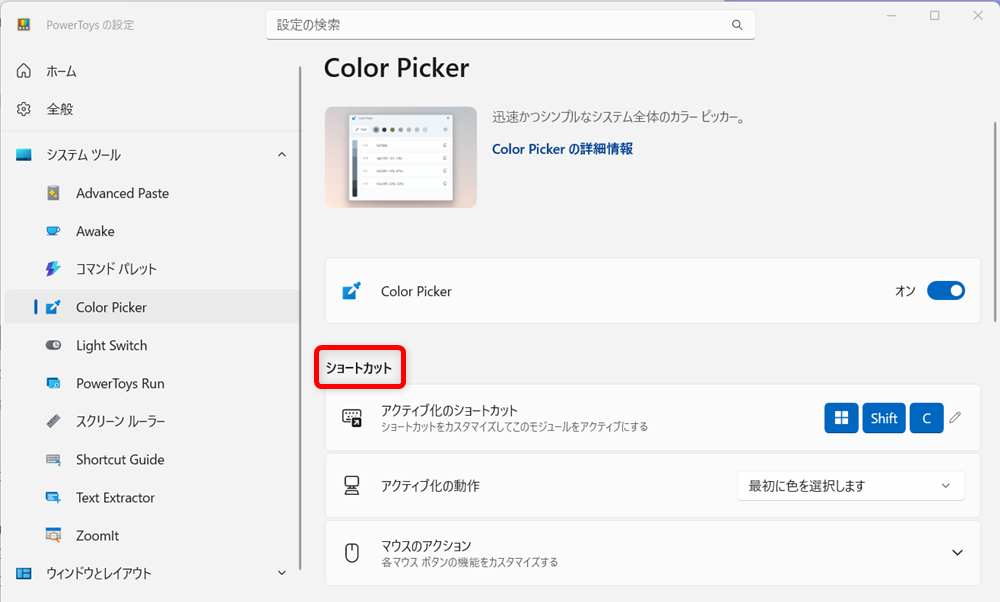Click the Shift key chip in the shortcut
Image resolution: width=1000 pixels, height=602 pixels.
(883, 418)
